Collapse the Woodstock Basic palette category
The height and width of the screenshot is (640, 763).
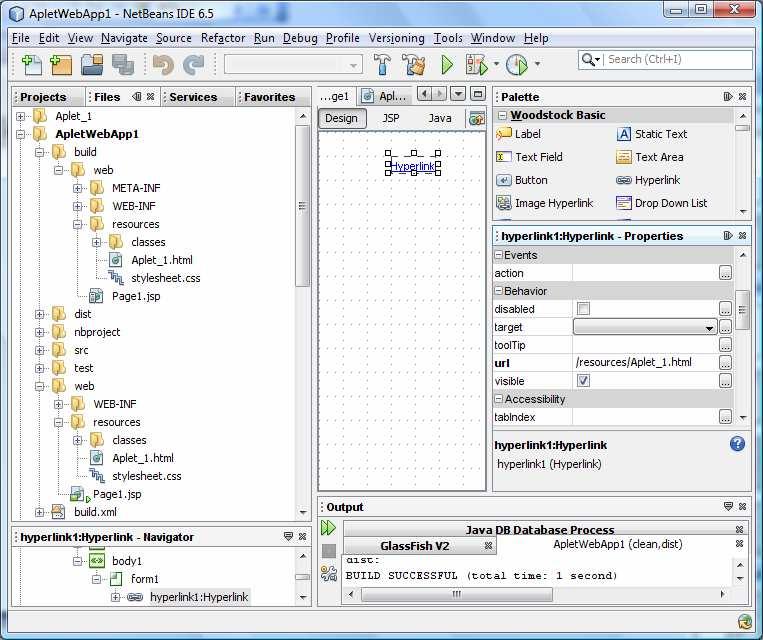502,115
